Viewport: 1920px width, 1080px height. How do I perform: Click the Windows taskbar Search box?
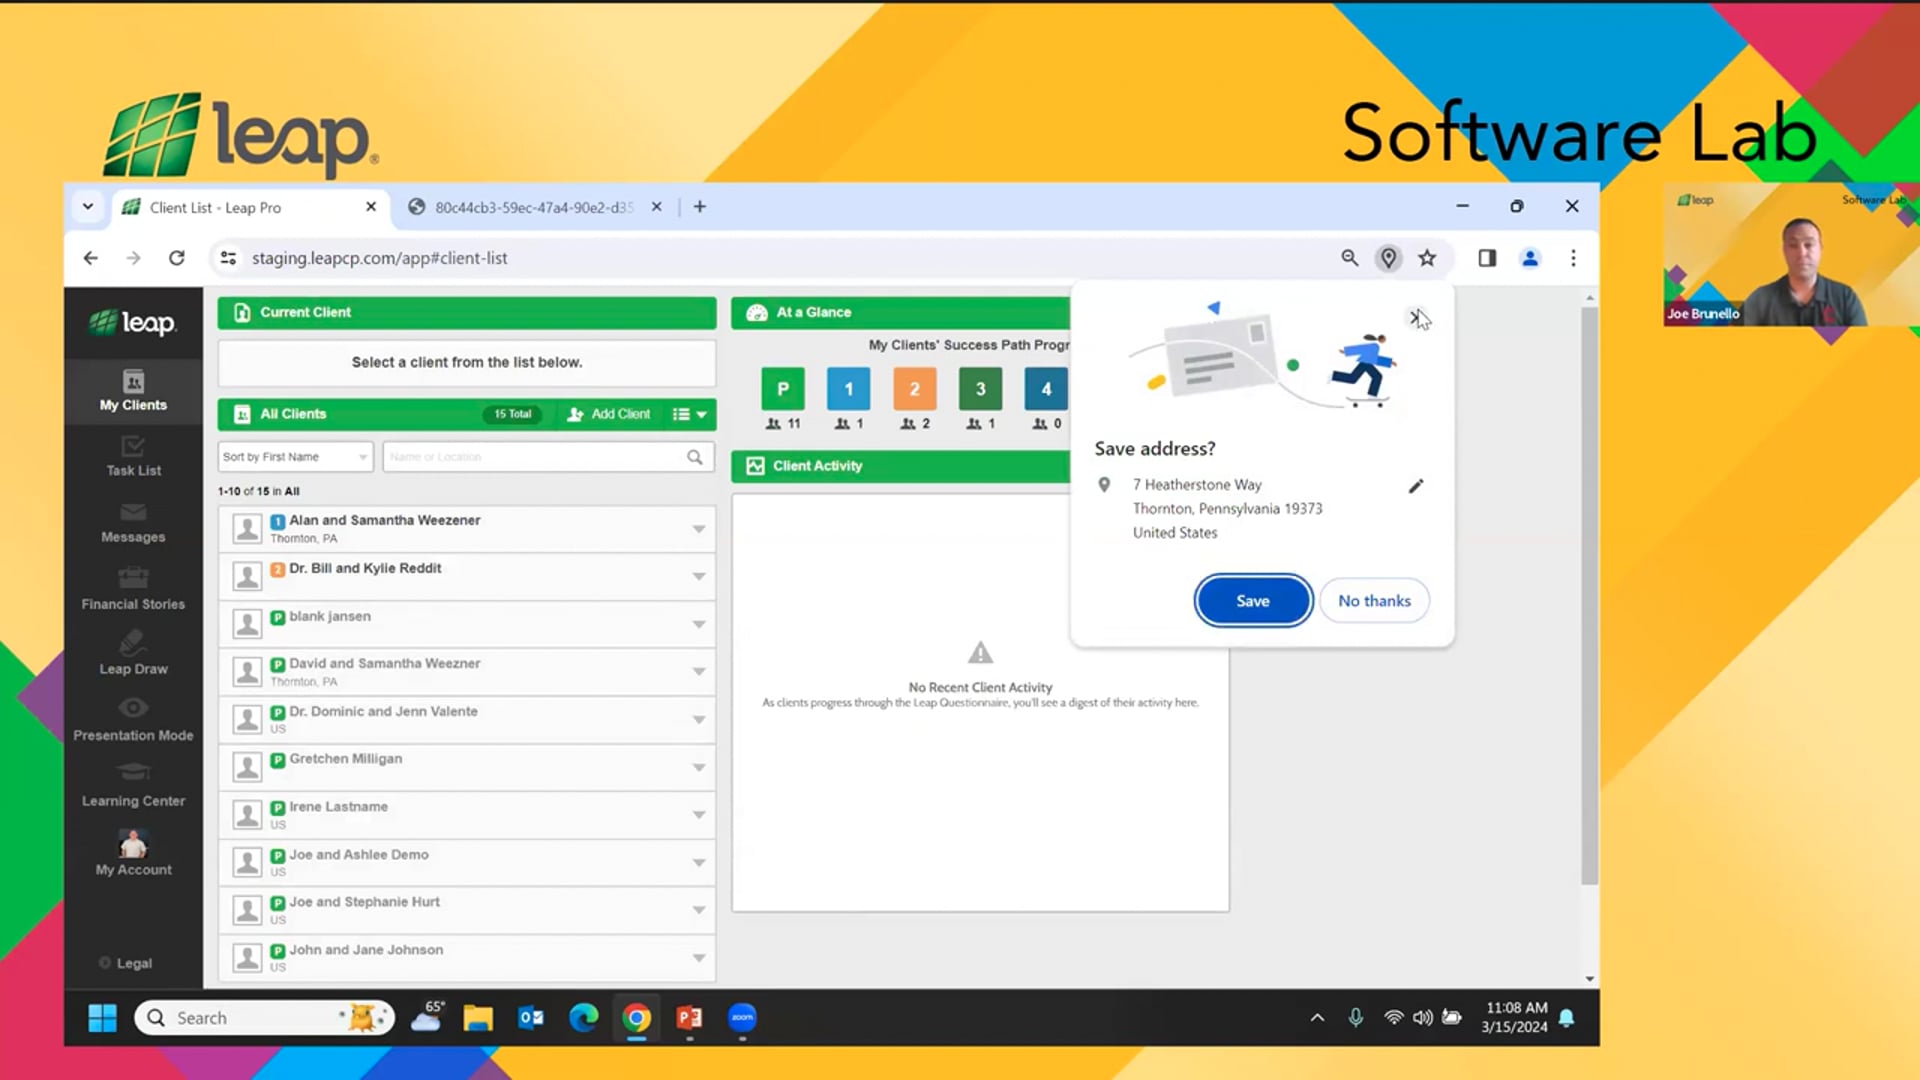click(264, 1018)
